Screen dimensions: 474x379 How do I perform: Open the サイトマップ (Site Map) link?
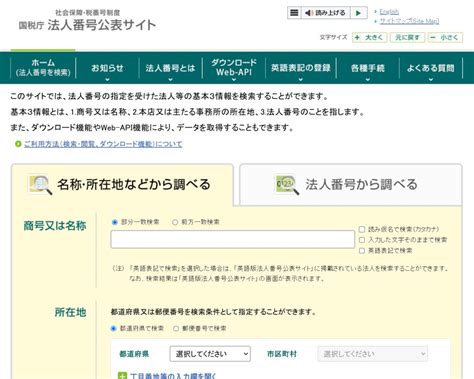pyautogui.click(x=409, y=21)
